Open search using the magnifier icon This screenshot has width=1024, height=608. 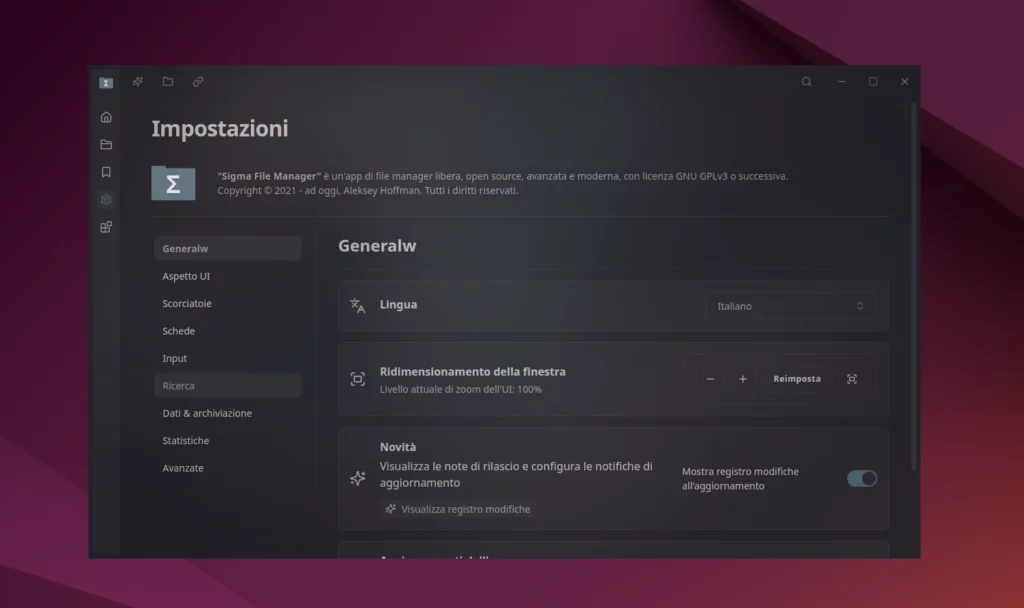[x=806, y=82]
